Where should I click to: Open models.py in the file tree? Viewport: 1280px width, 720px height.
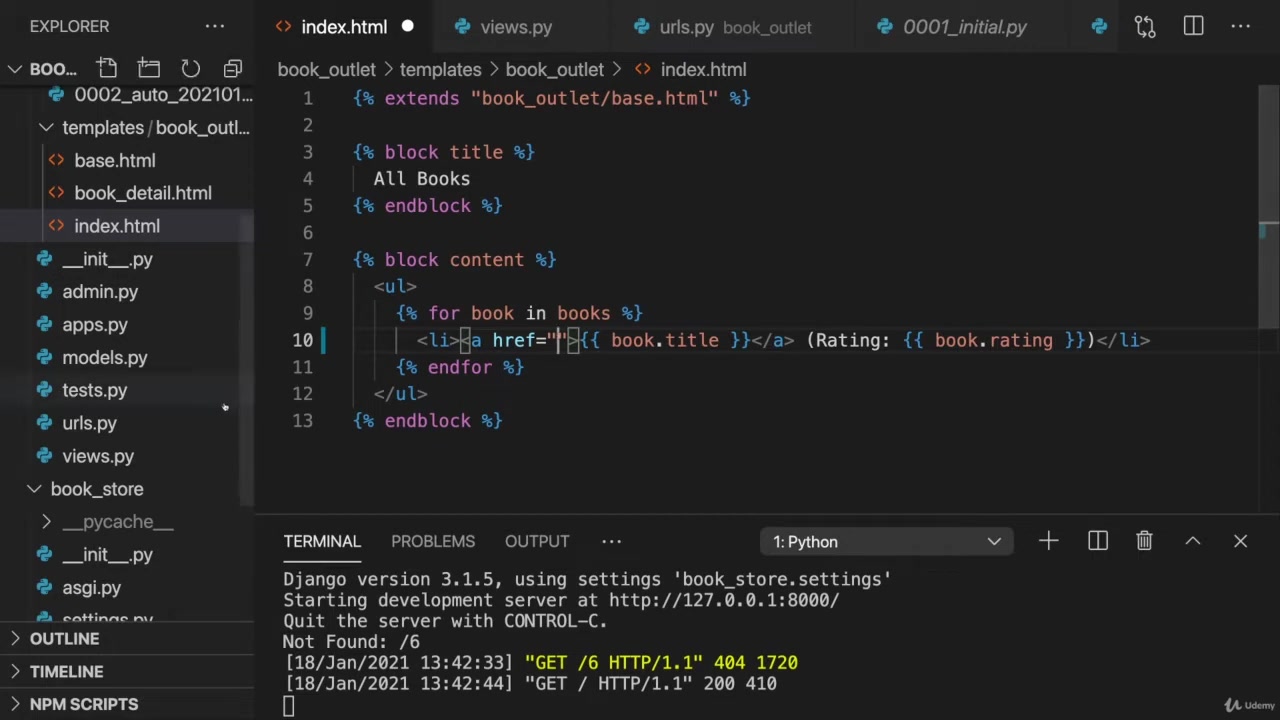pyautogui.click(x=104, y=358)
